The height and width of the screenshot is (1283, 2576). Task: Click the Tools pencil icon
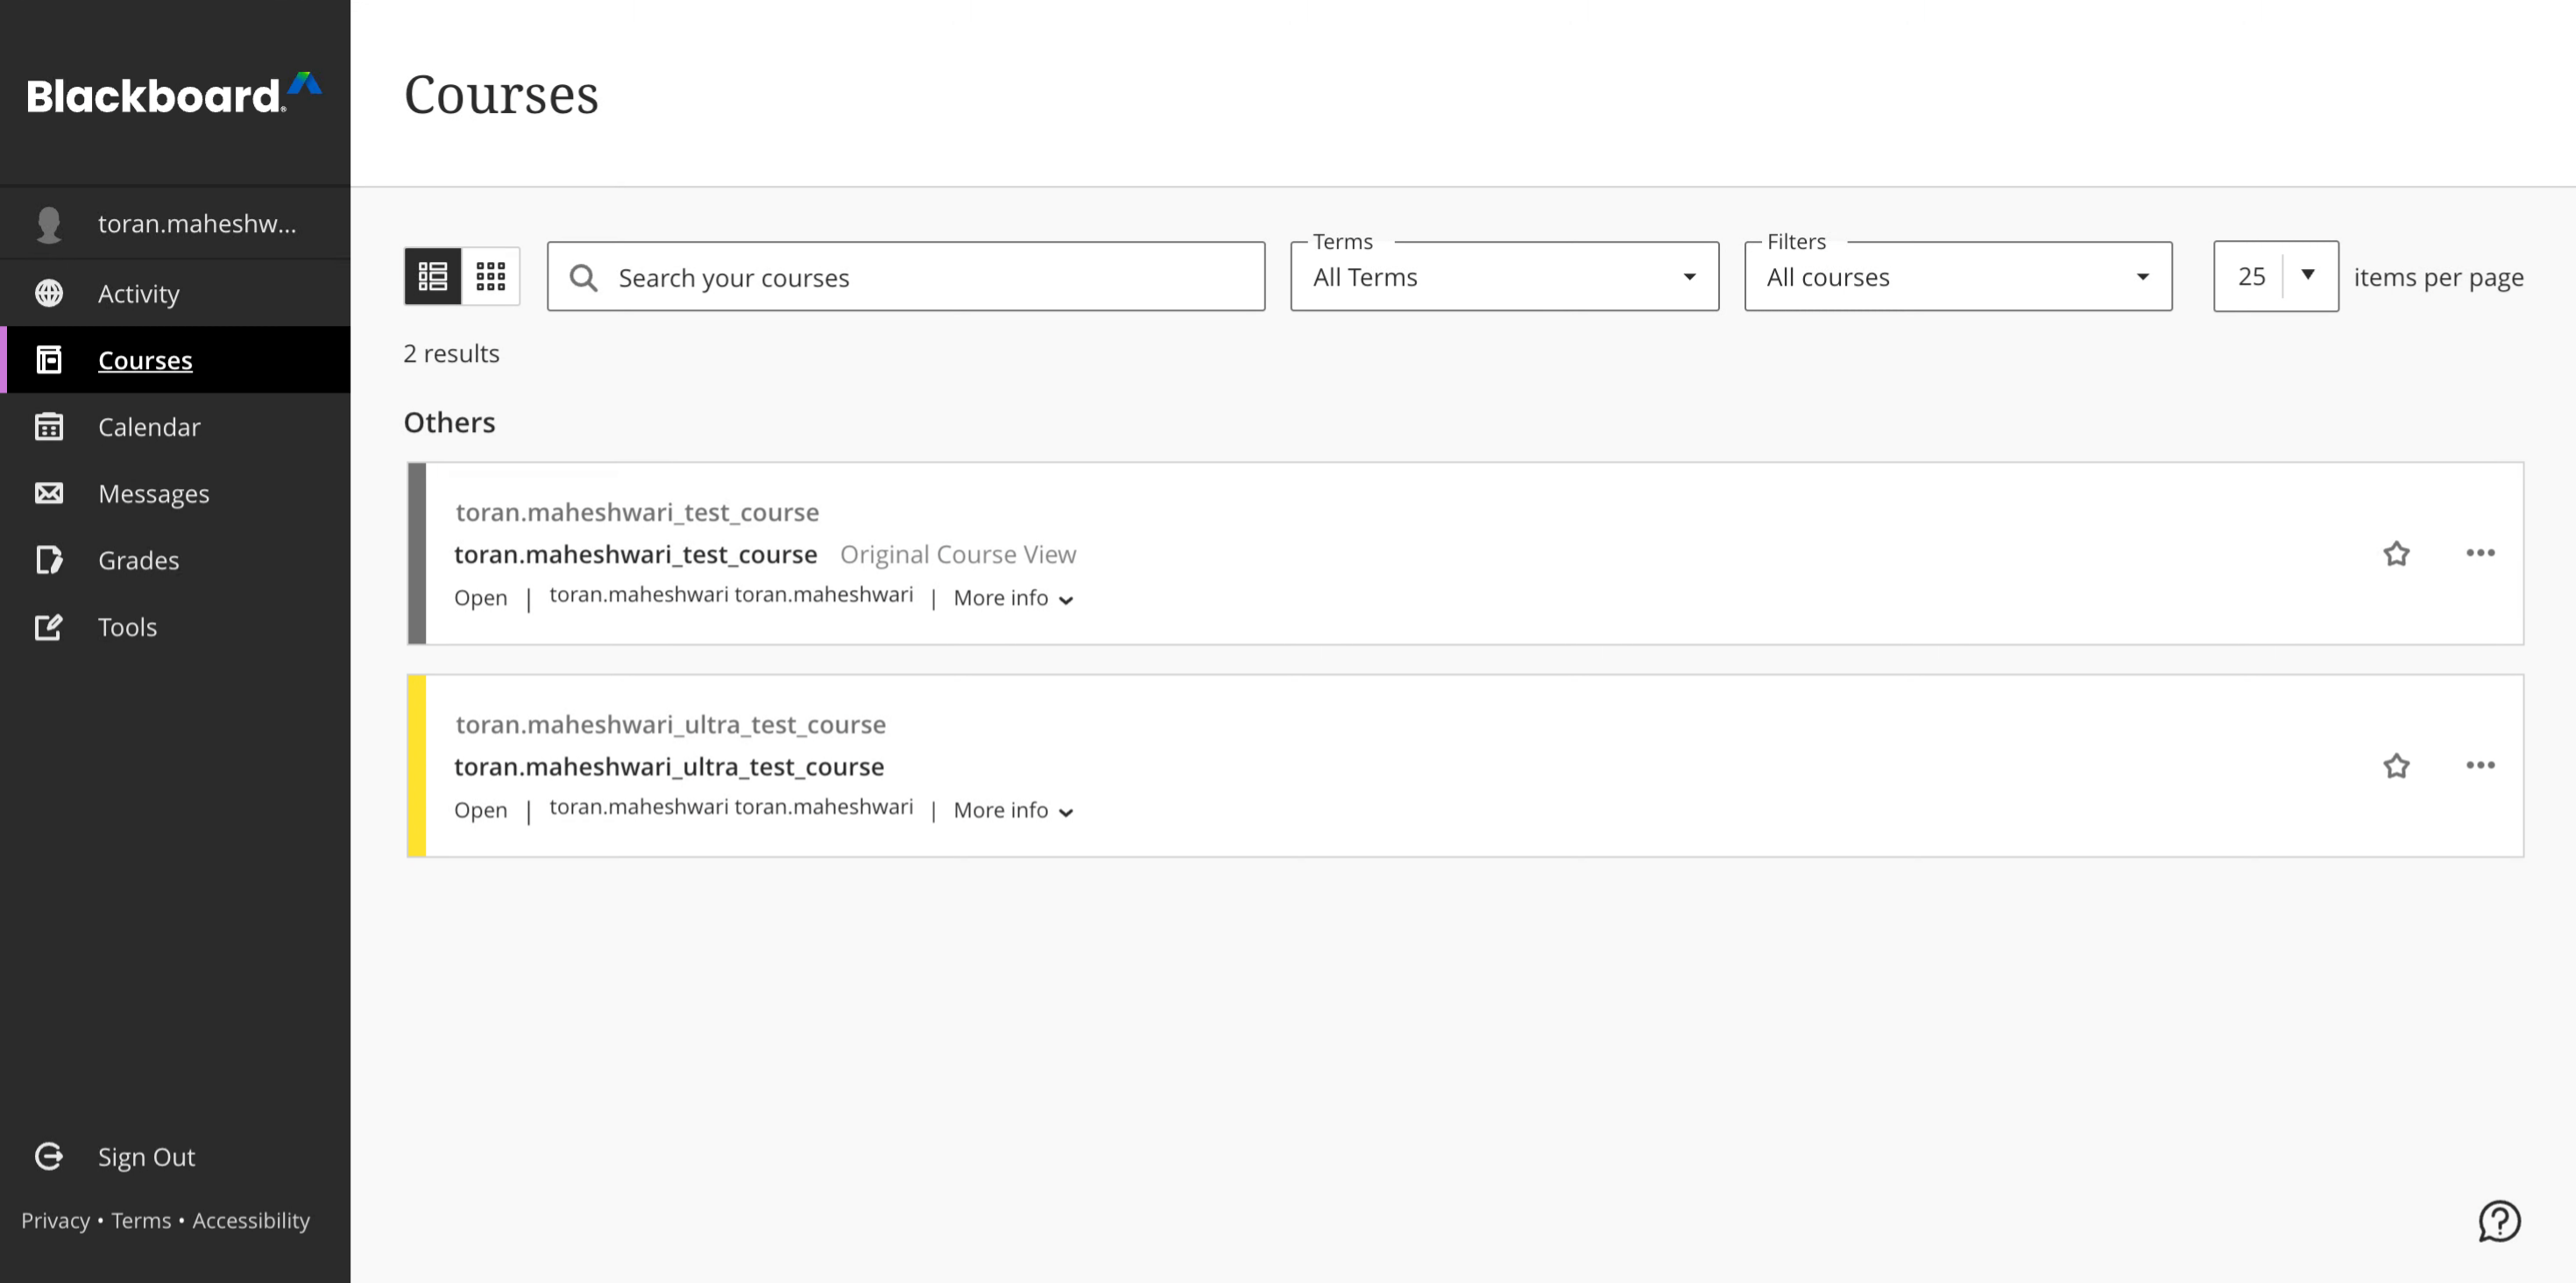[x=49, y=627]
